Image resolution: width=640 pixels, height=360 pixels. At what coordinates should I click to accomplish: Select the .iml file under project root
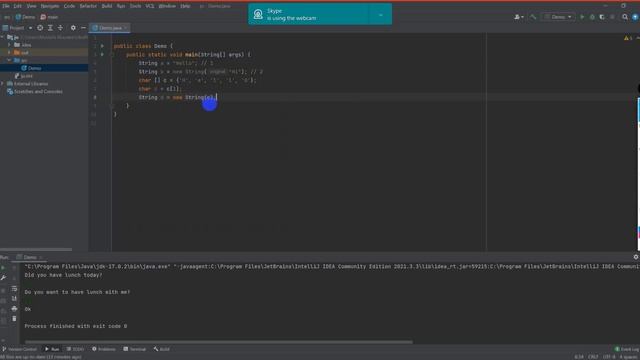pos(24,76)
